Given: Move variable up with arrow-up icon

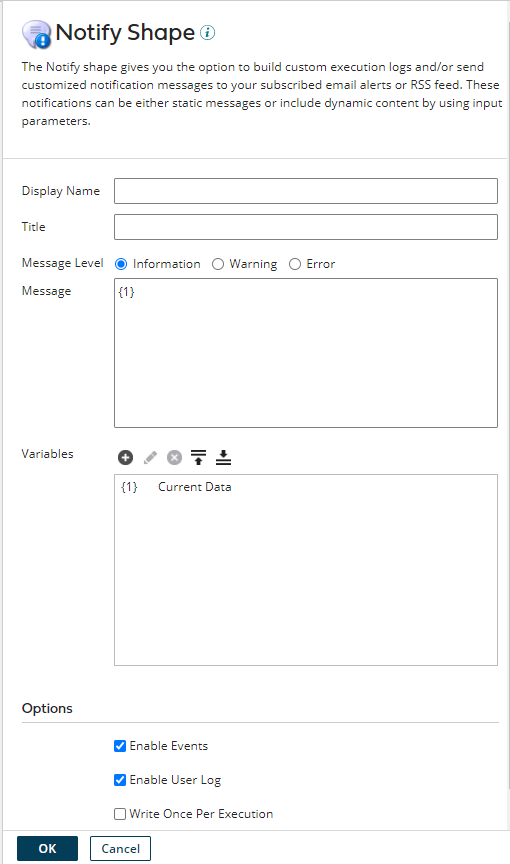Looking at the screenshot, I should coord(198,457).
